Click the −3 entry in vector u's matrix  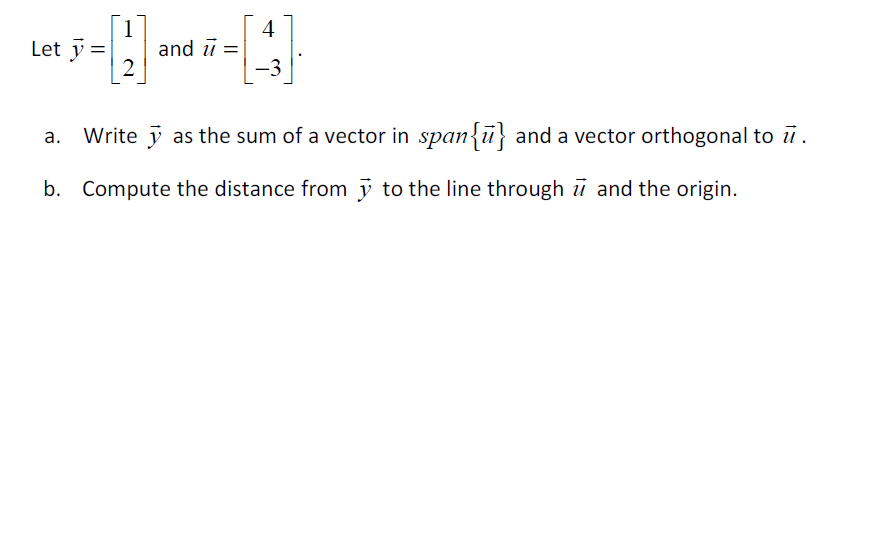point(268,68)
